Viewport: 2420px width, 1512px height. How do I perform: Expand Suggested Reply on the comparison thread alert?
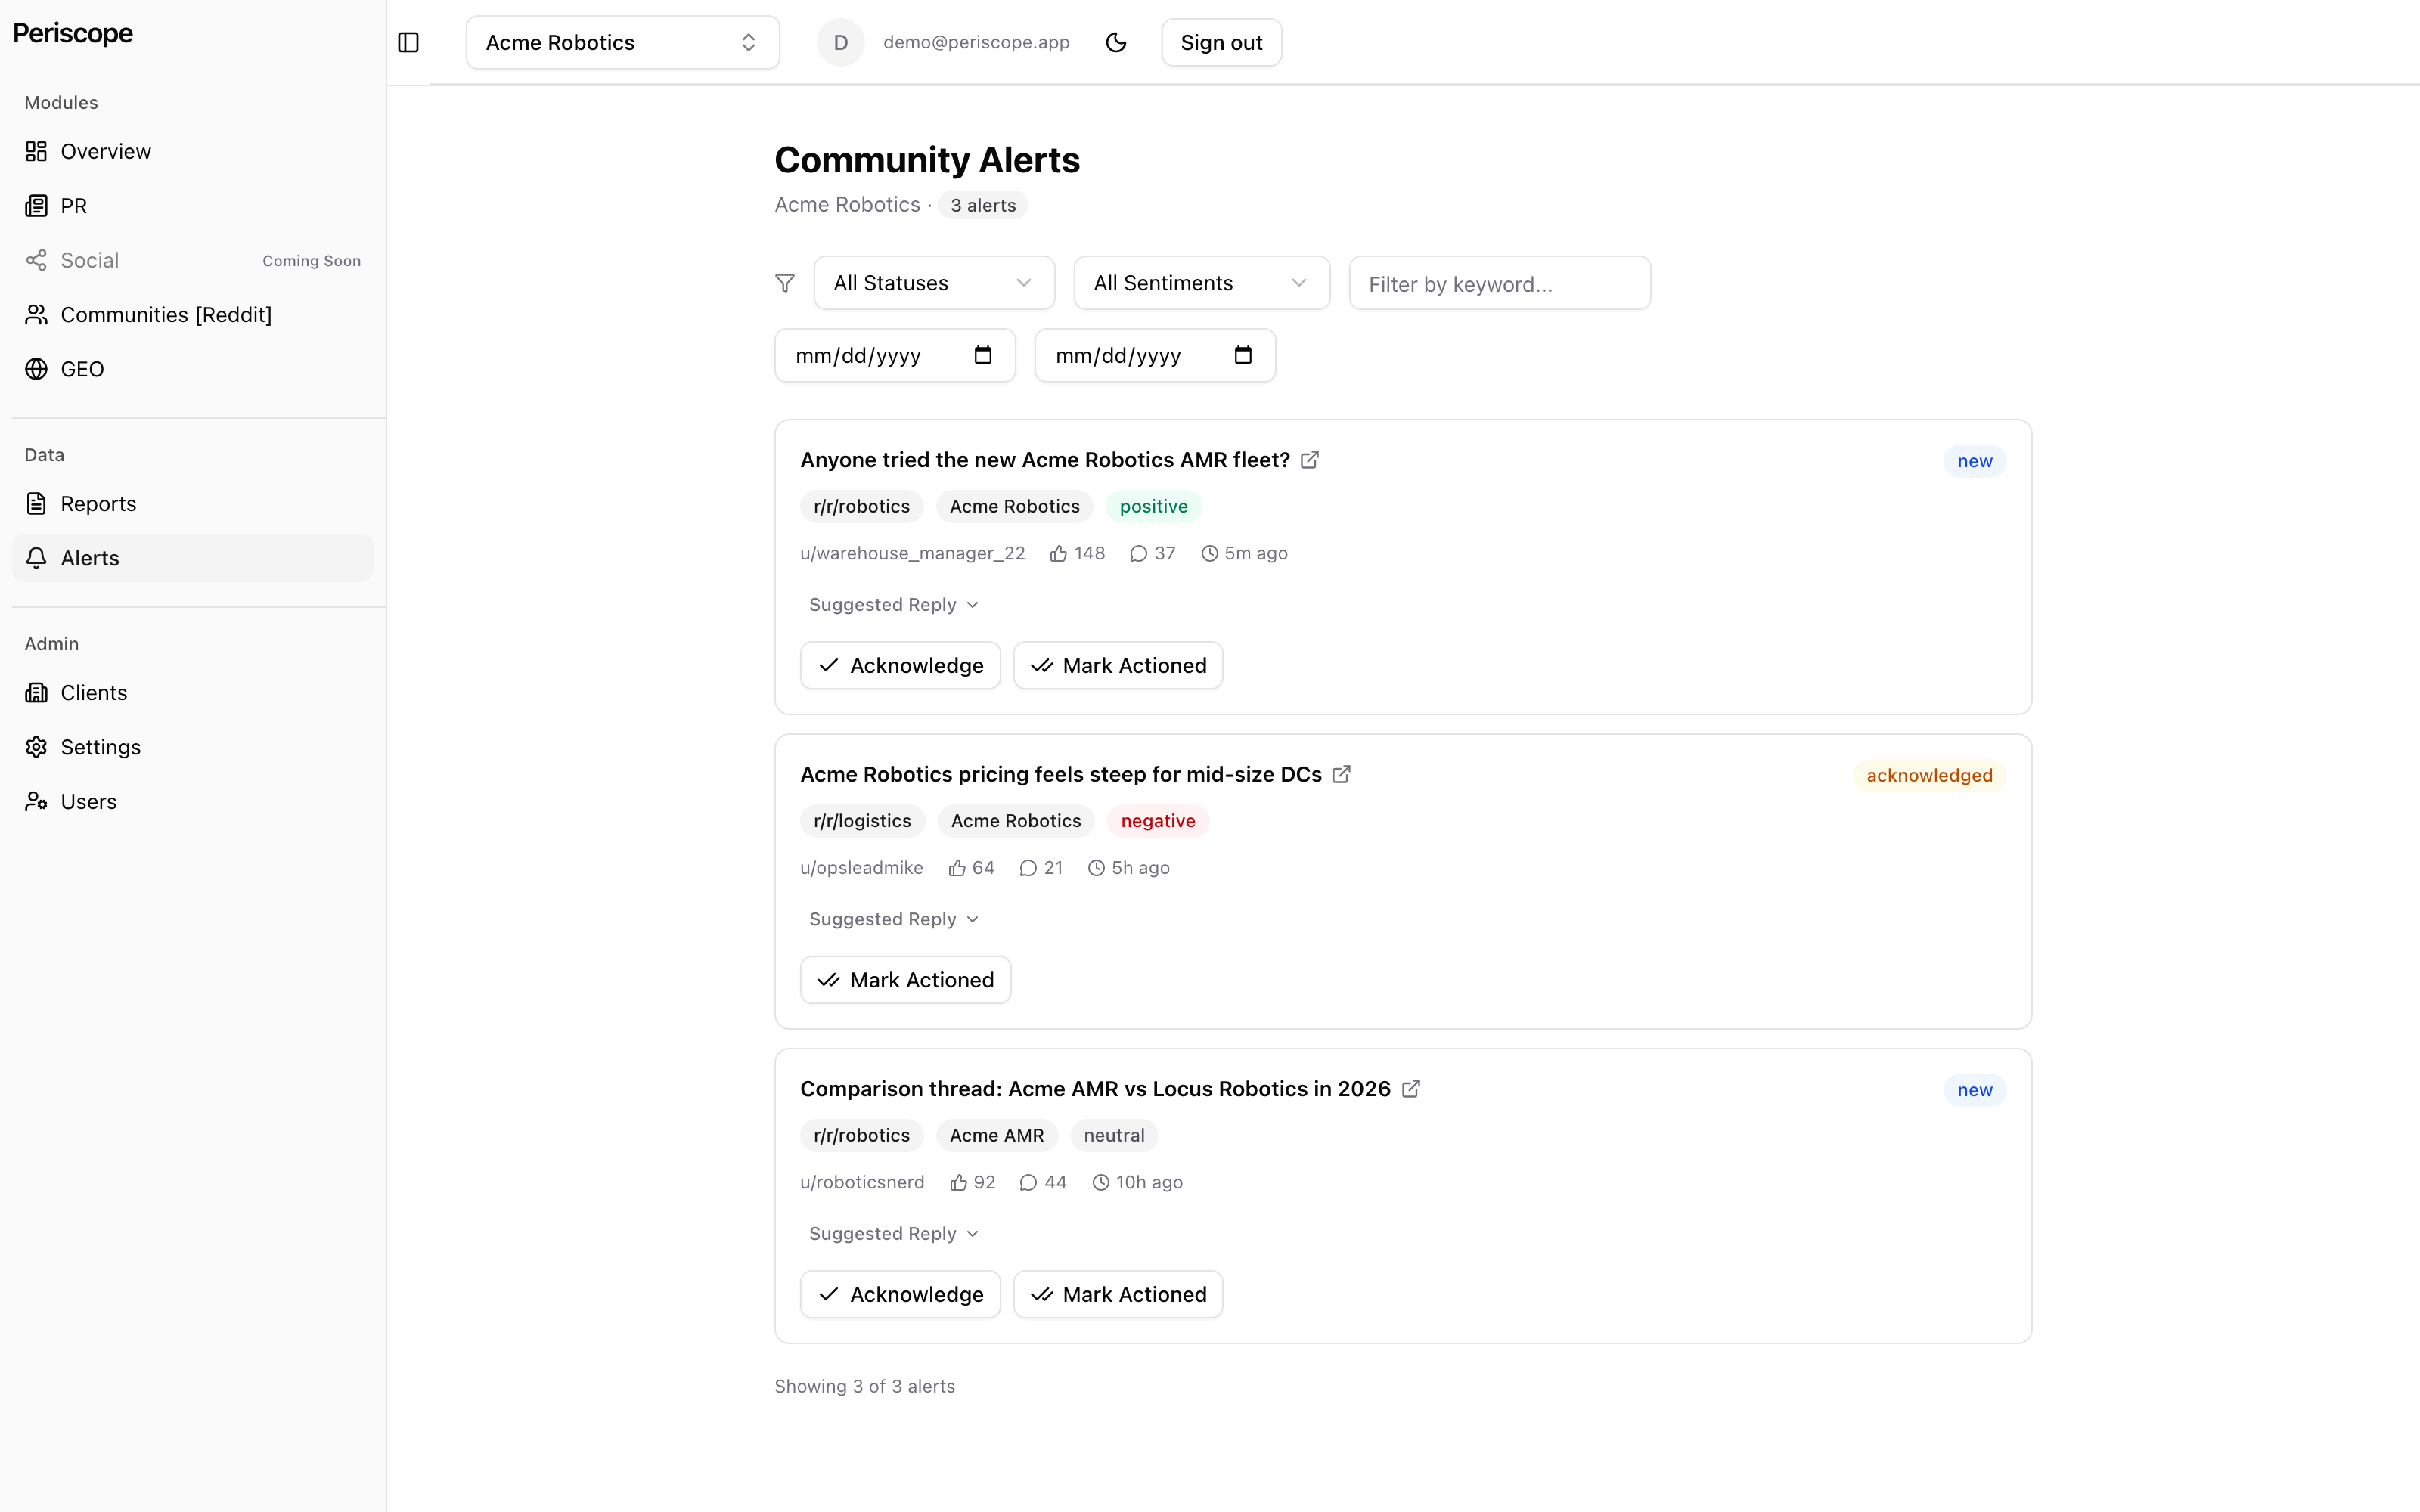893,1234
